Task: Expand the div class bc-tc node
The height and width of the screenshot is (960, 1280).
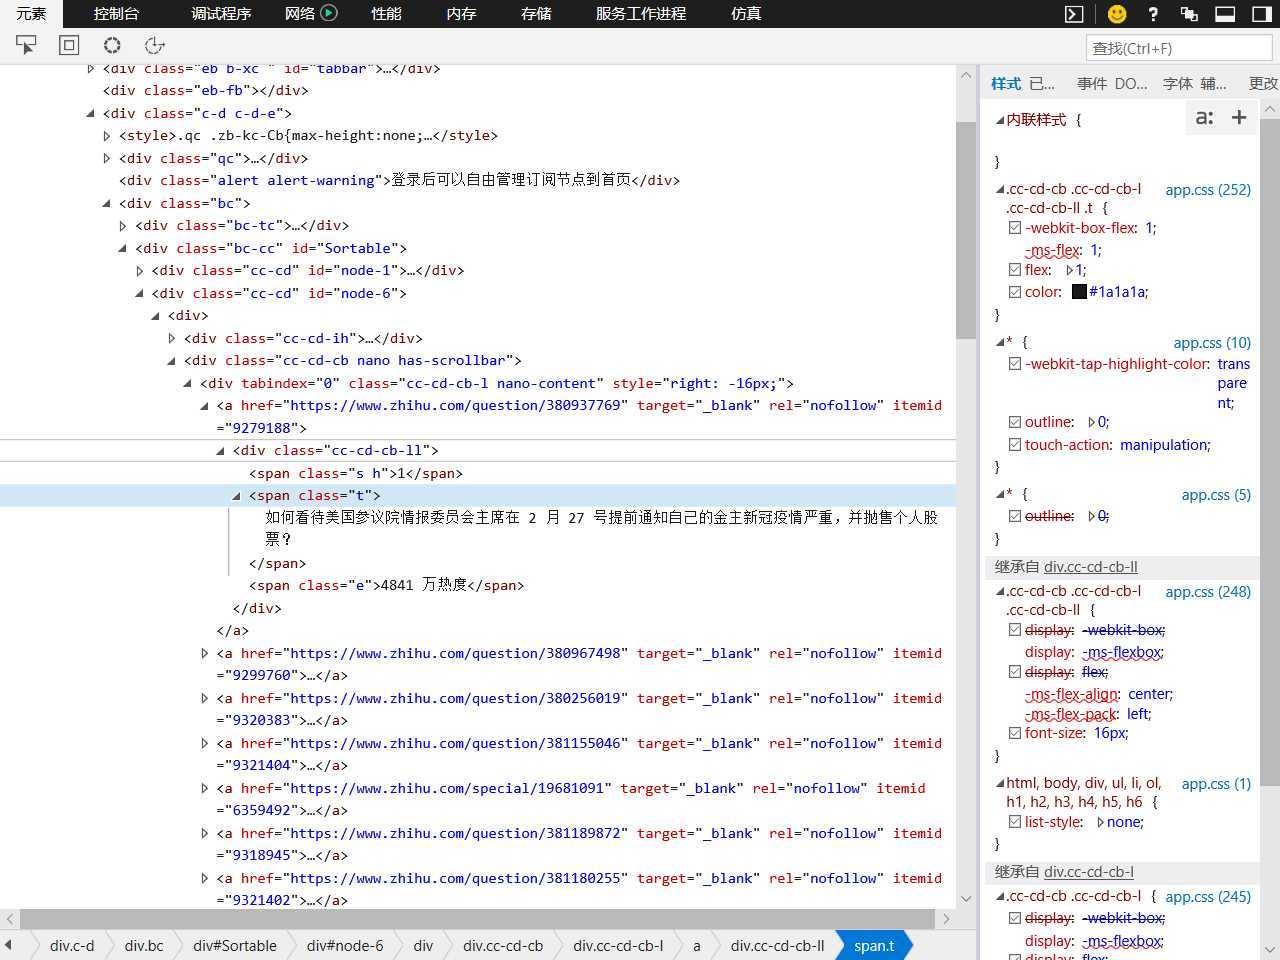Action: tap(123, 225)
